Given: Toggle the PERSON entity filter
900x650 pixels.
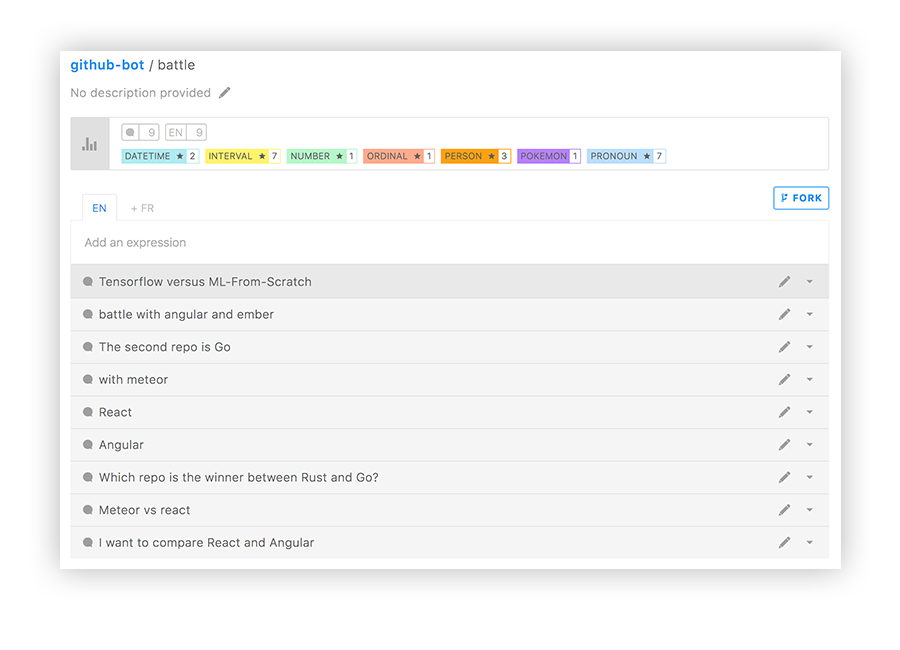Looking at the screenshot, I should (x=475, y=155).
